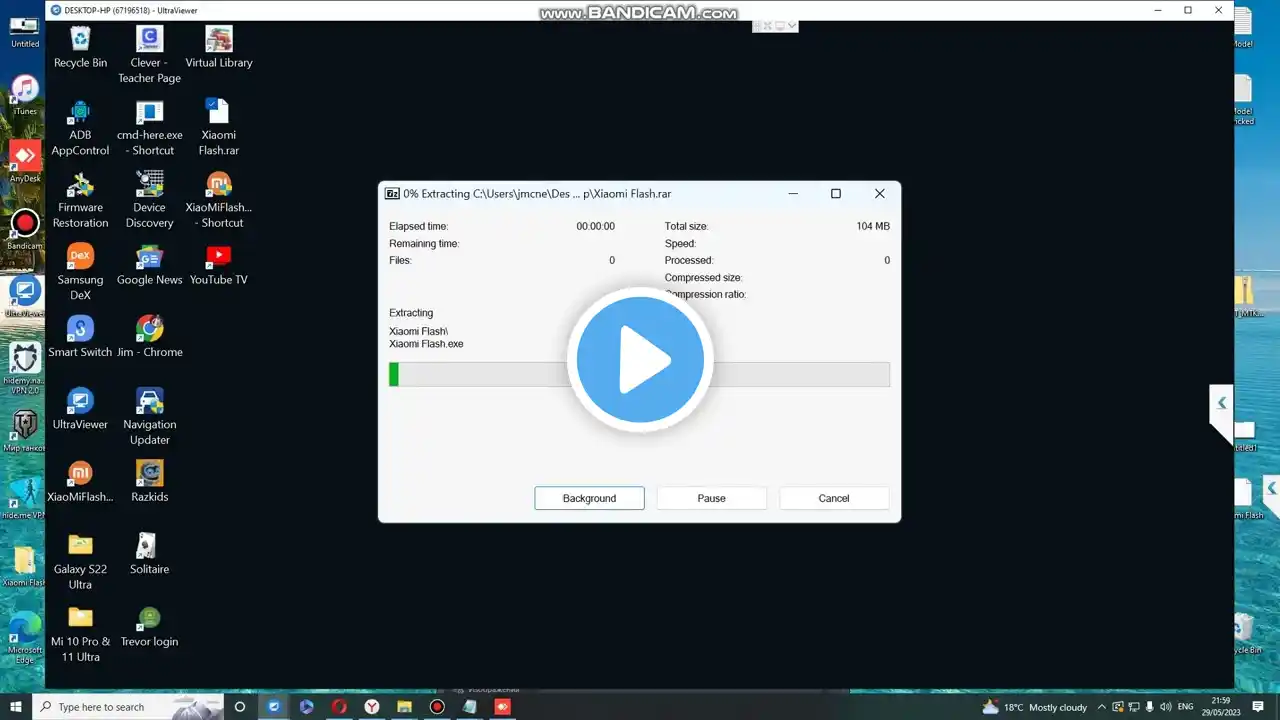Open Google News
The width and height of the screenshot is (1280, 720).
[x=149, y=265]
